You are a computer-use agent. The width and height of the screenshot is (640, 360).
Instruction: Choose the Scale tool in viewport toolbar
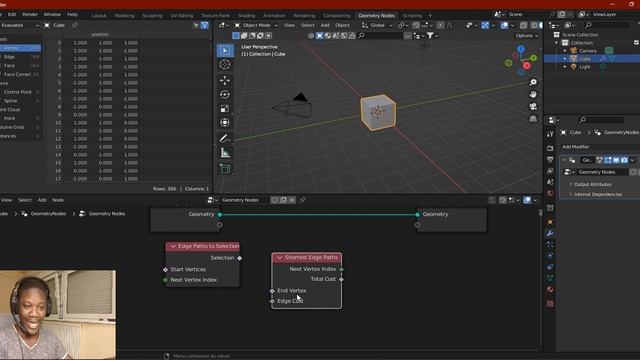point(225,109)
